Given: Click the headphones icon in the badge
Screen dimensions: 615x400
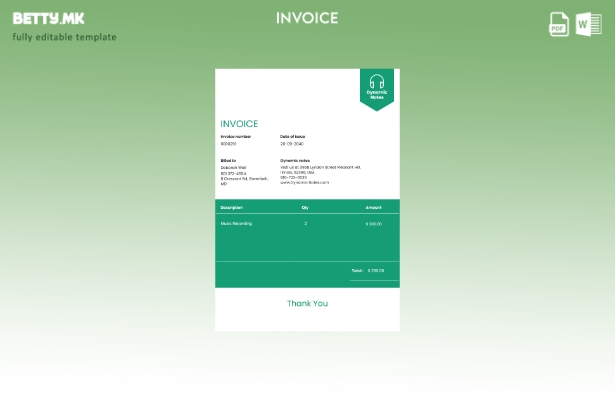Looking at the screenshot, I should (x=377, y=82).
